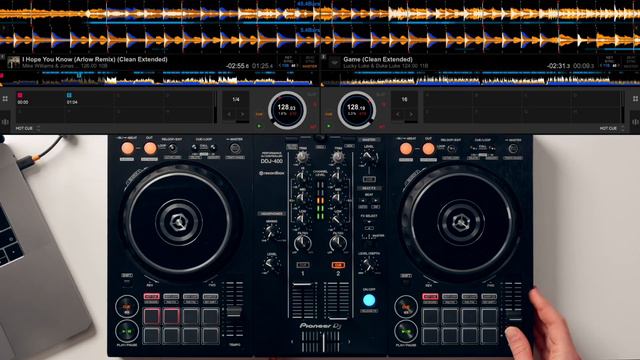The height and width of the screenshot is (360, 640).
Task: Click the deck 1 album artwork thumbnail
Action: coord(13,62)
